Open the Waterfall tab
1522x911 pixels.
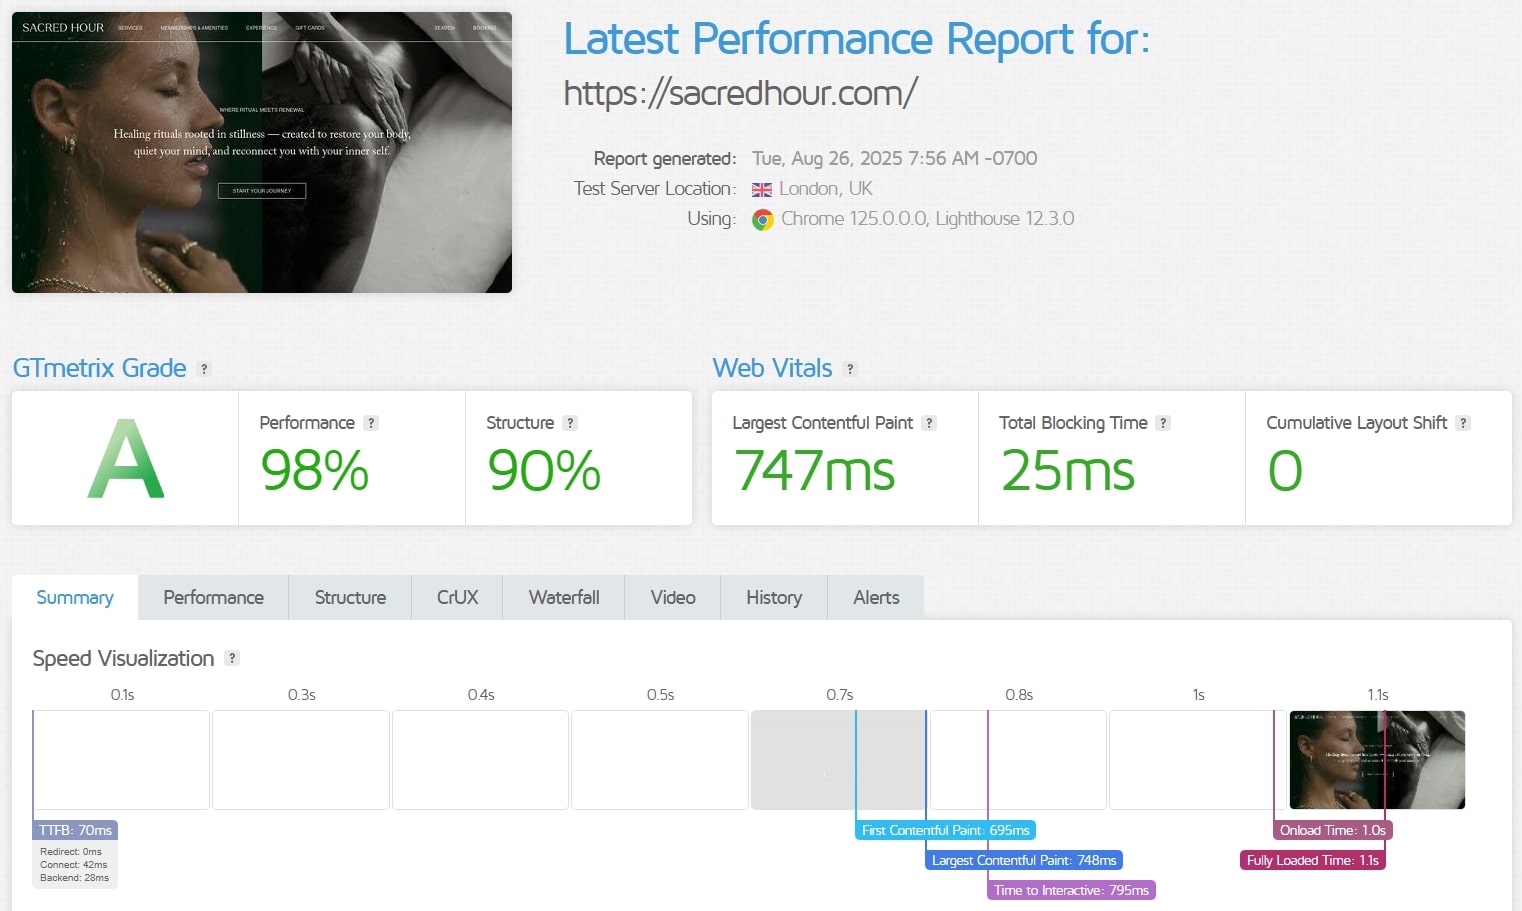[x=564, y=597]
